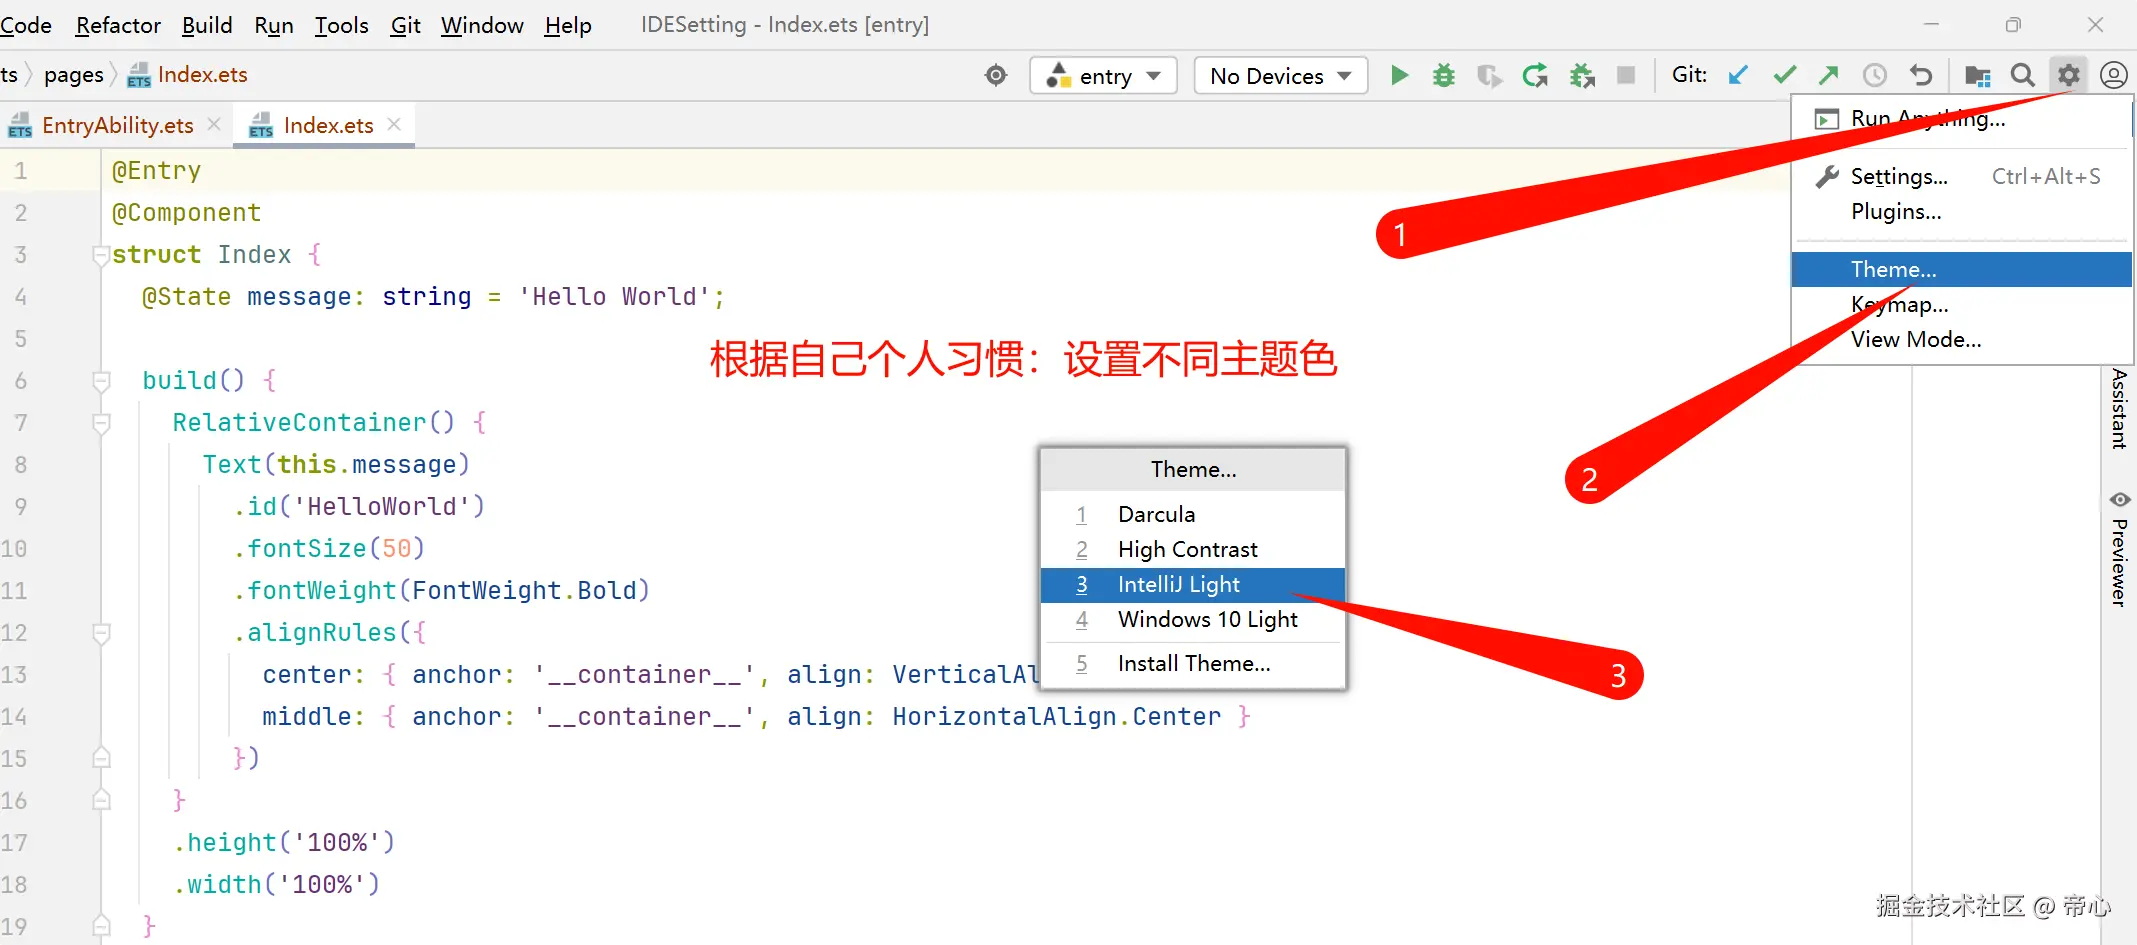Click the settings gear icon in the toolbar
The image size is (2137, 945).
tap(2068, 75)
